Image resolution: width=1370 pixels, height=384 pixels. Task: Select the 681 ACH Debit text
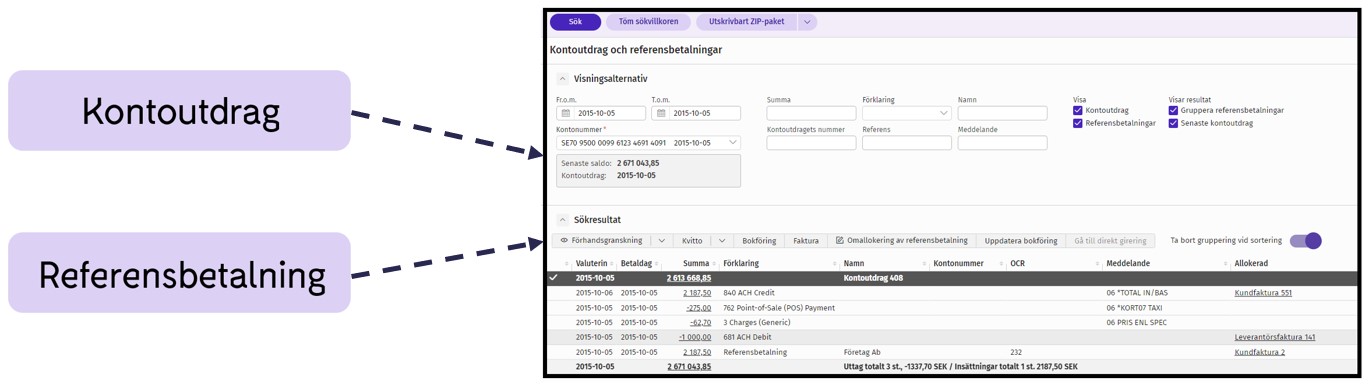pos(747,338)
